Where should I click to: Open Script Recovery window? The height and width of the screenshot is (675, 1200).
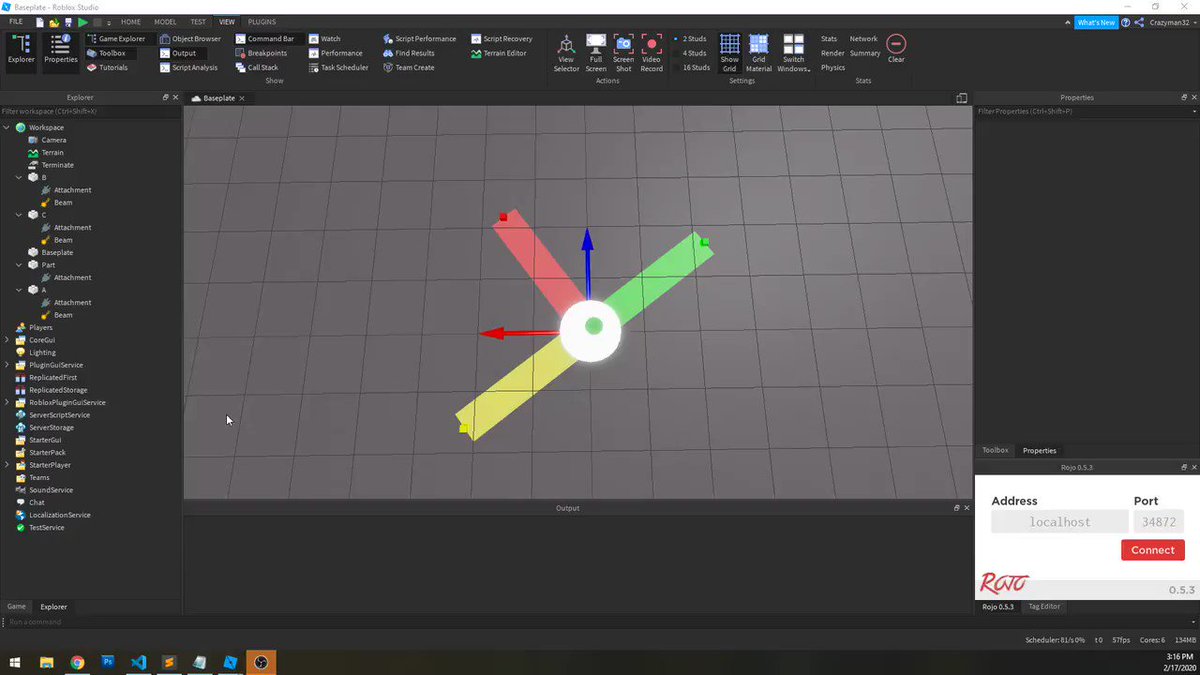click(501, 39)
